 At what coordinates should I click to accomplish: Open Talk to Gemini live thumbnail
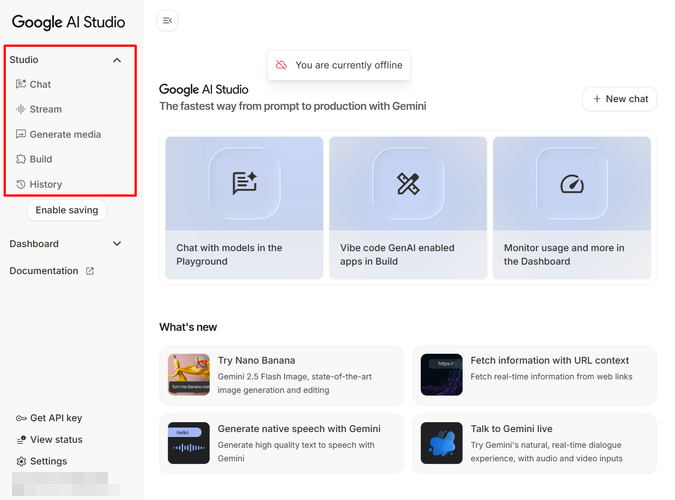coord(441,443)
